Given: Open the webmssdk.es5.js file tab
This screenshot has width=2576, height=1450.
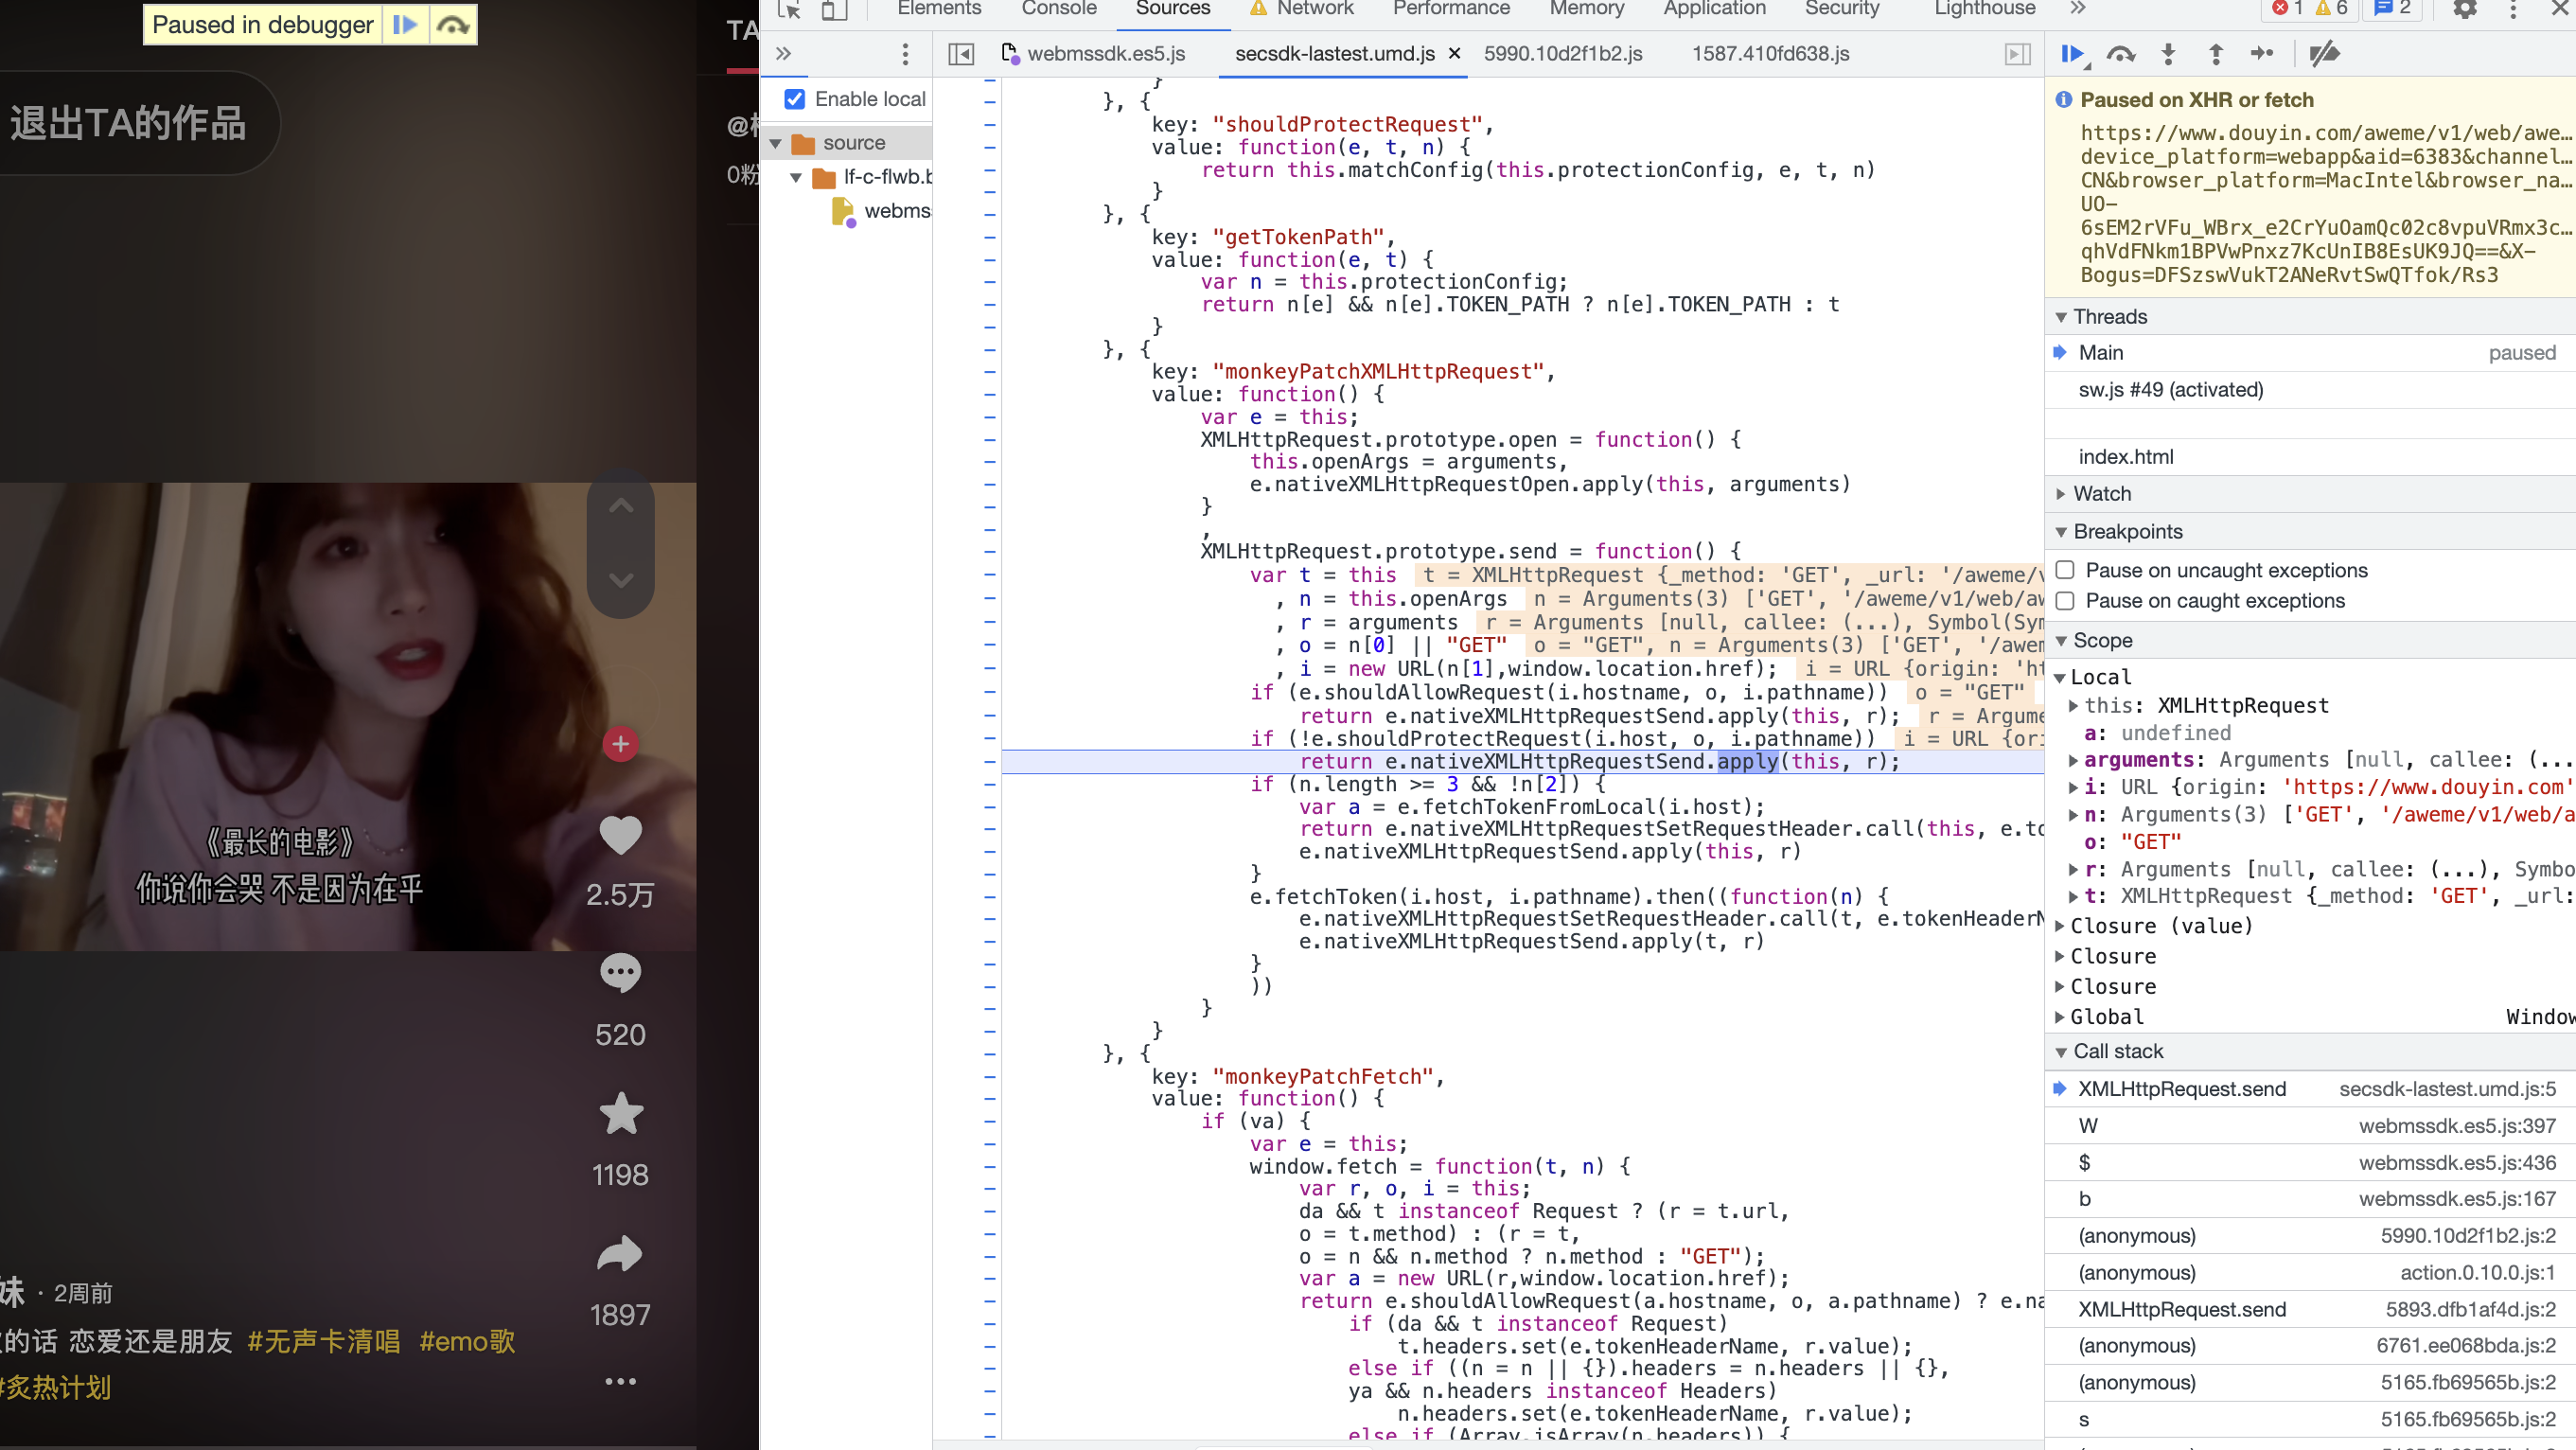Looking at the screenshot, I should coord(1105,54).
